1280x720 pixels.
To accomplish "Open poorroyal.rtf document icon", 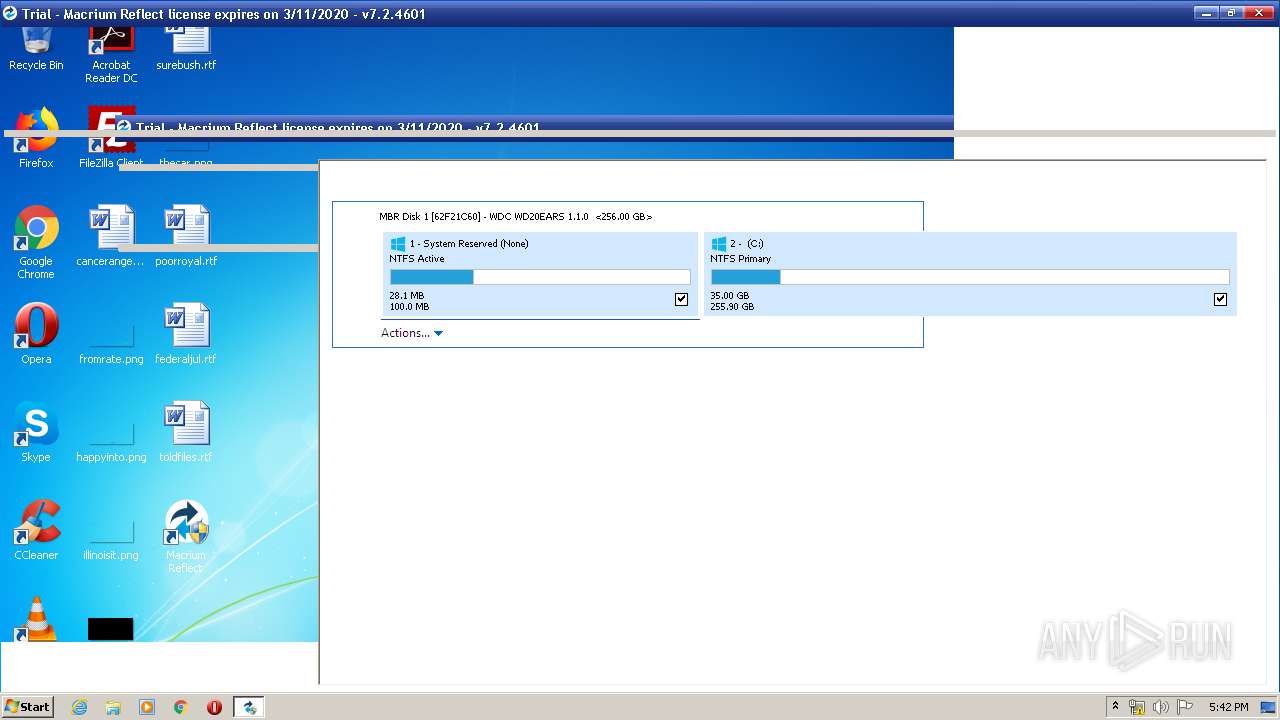I will [186, 236].
